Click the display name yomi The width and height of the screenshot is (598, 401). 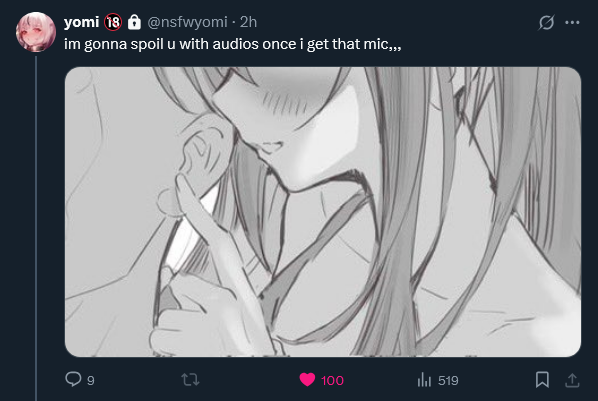point(81,22)
